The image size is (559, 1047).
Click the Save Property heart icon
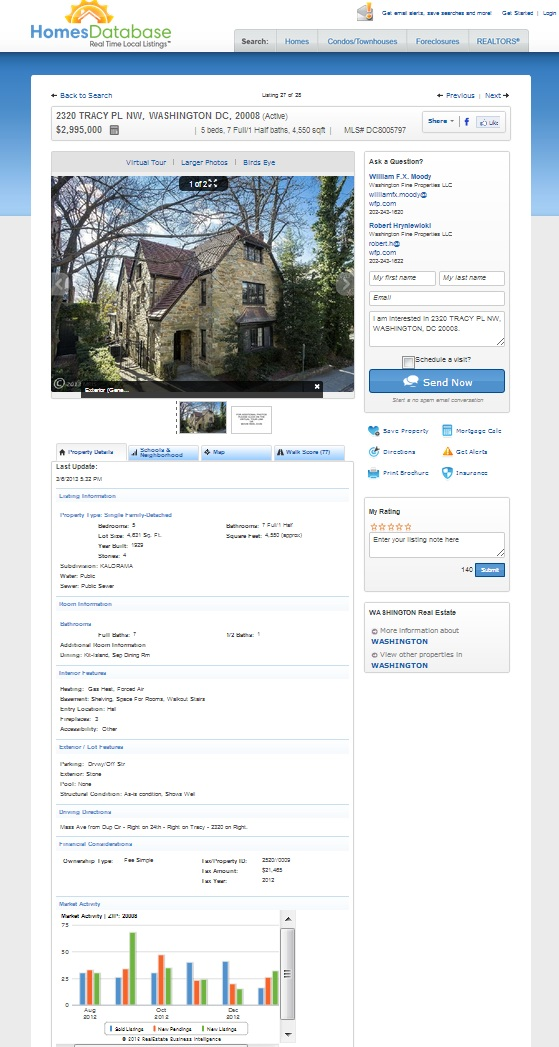click(x=373, y=431)
